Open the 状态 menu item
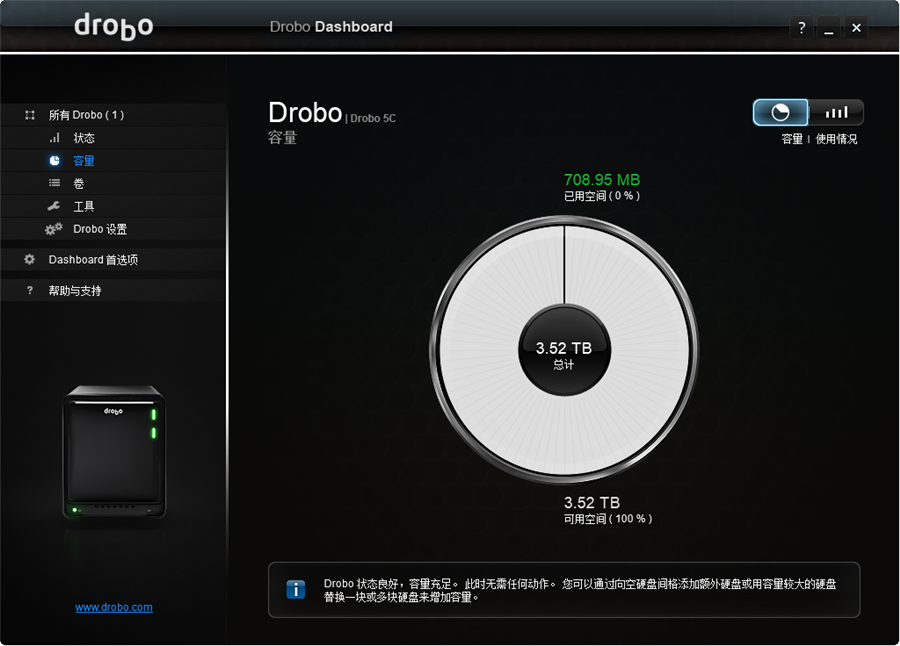 [84, 138]
